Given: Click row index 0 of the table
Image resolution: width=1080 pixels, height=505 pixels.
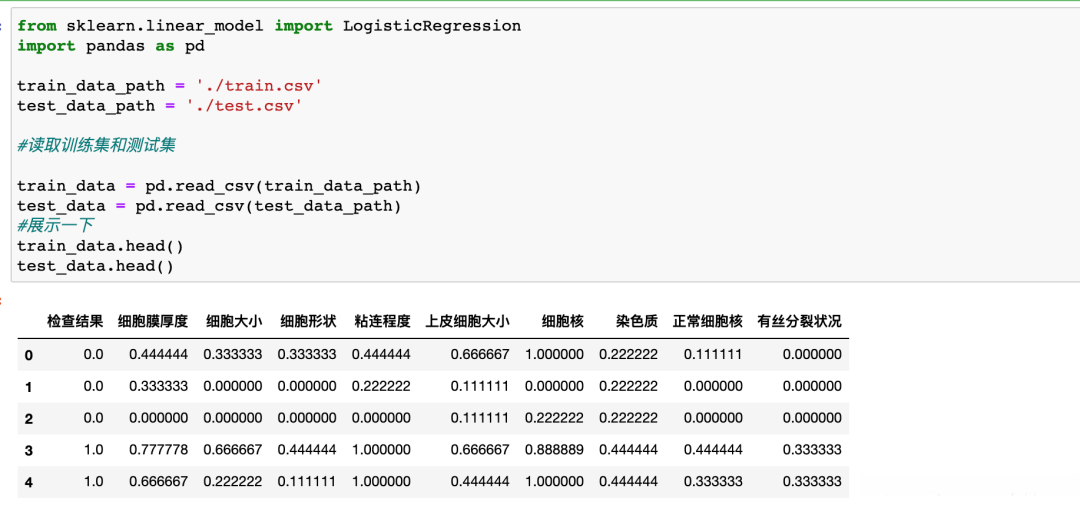Looking at the screenshot, I should (28, 355).
